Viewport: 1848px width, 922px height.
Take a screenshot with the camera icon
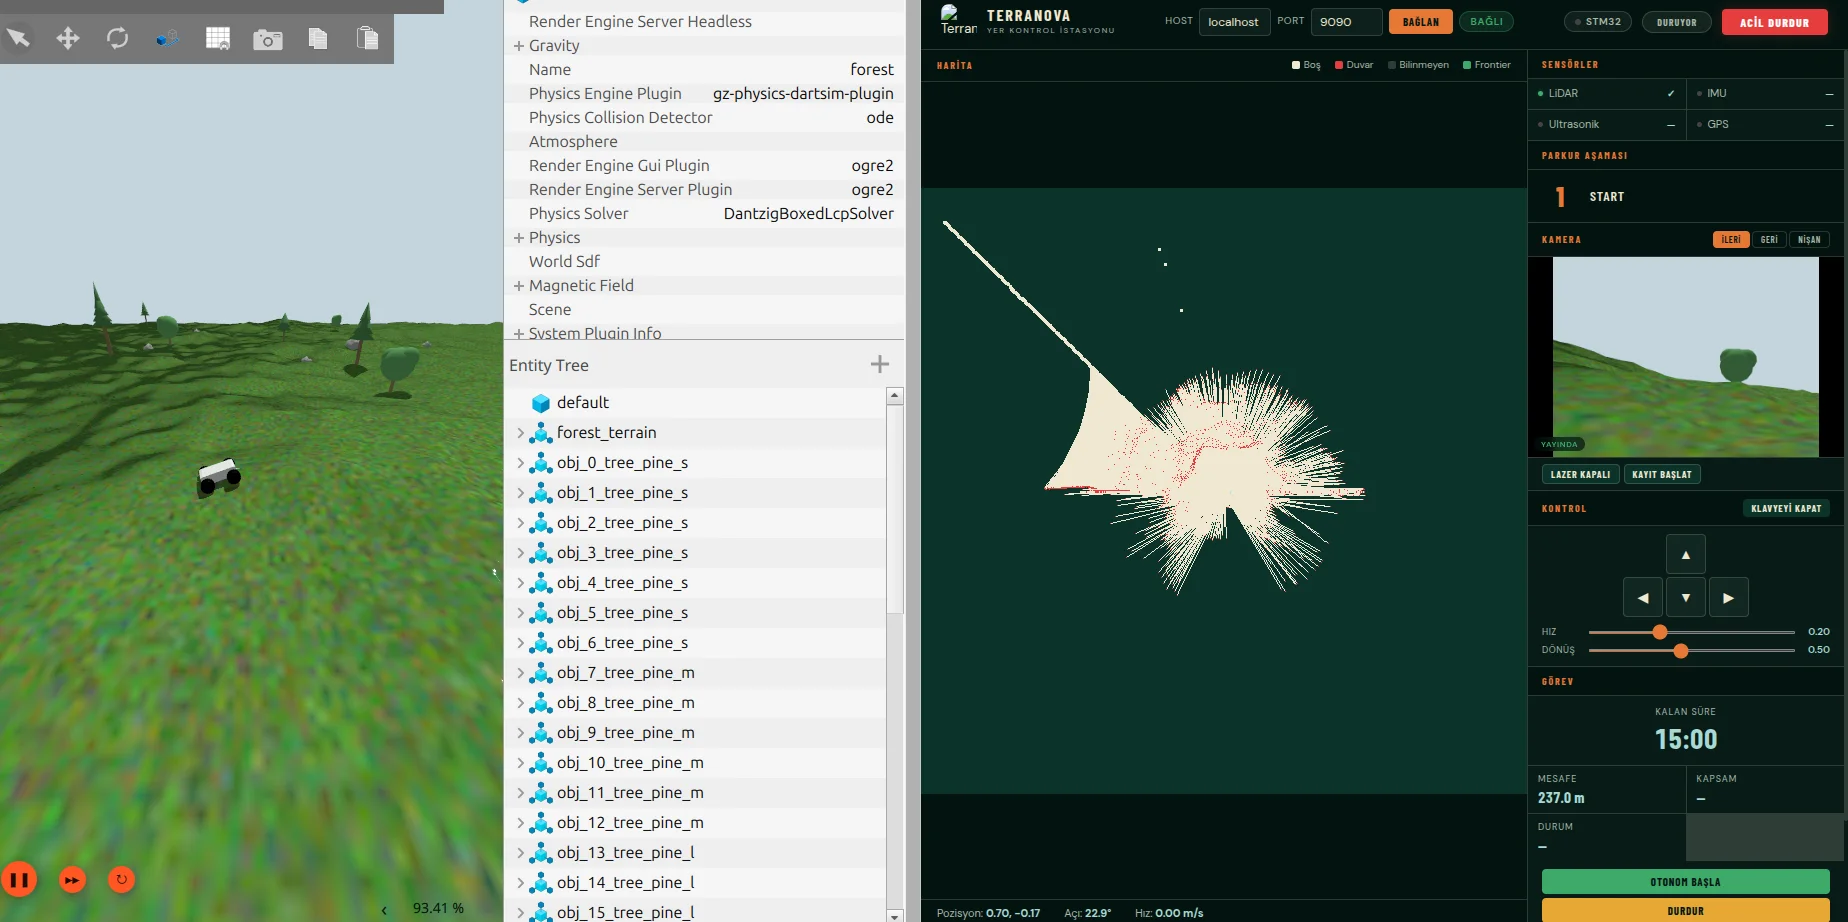click(268, 39)
